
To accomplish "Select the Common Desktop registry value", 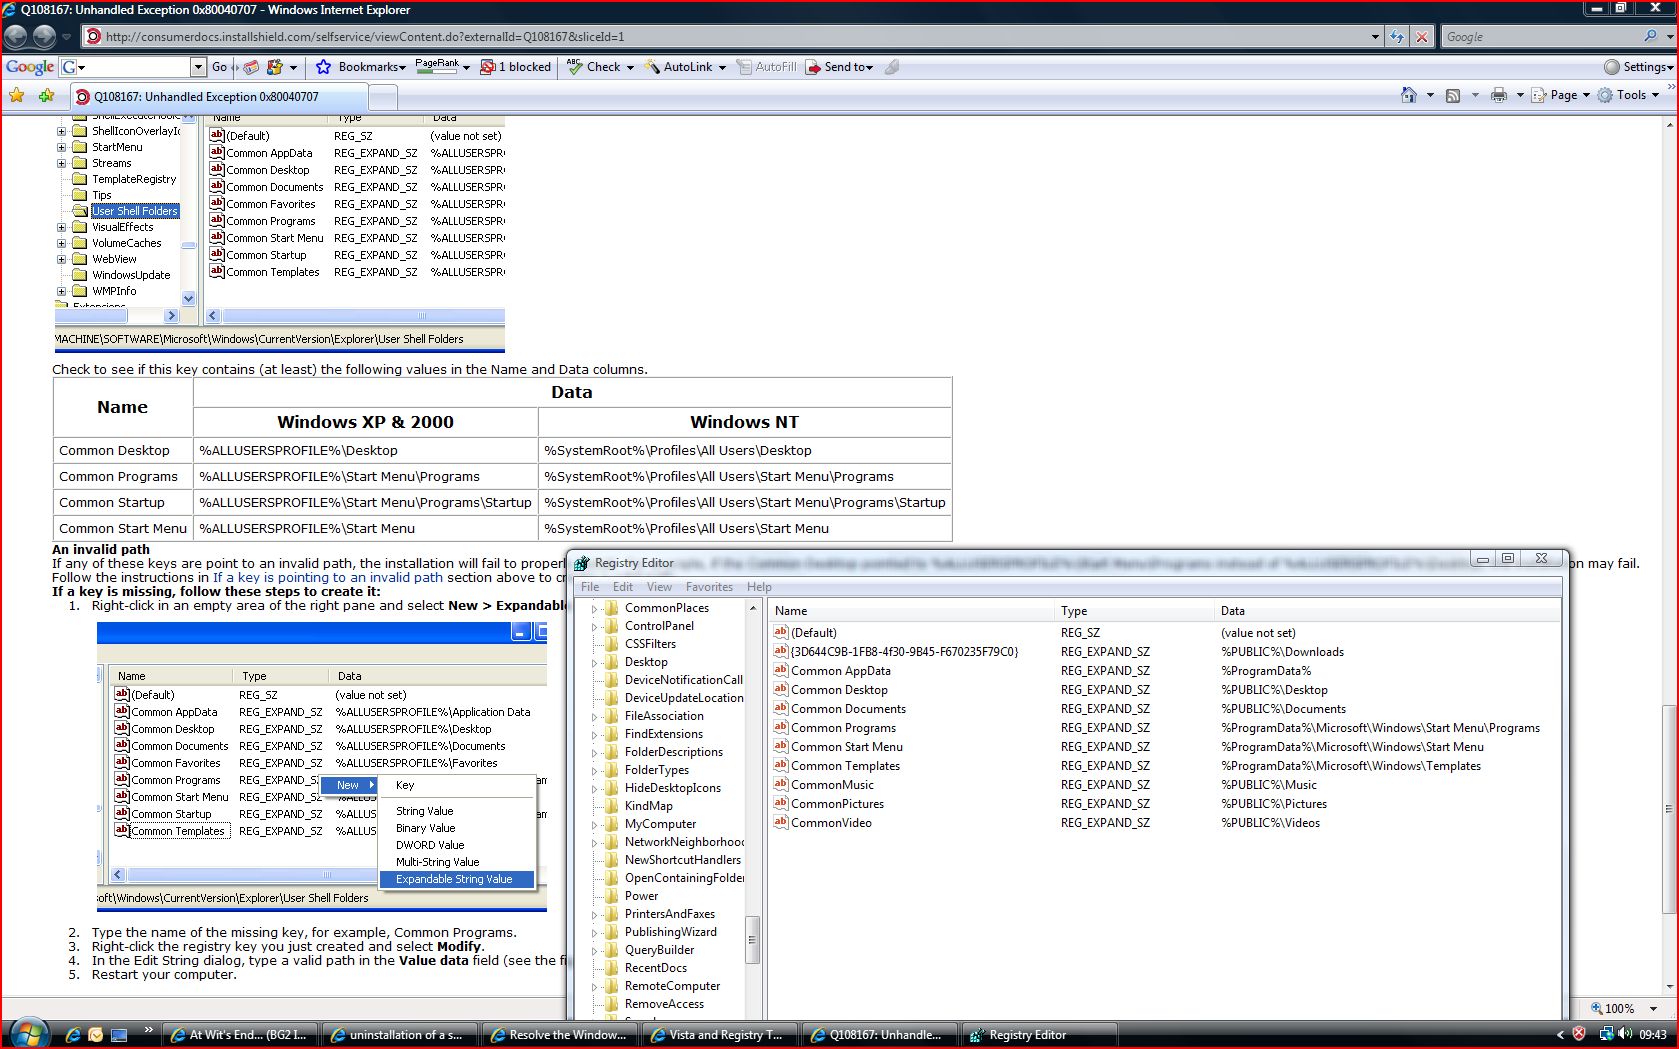I will point(839,690).
